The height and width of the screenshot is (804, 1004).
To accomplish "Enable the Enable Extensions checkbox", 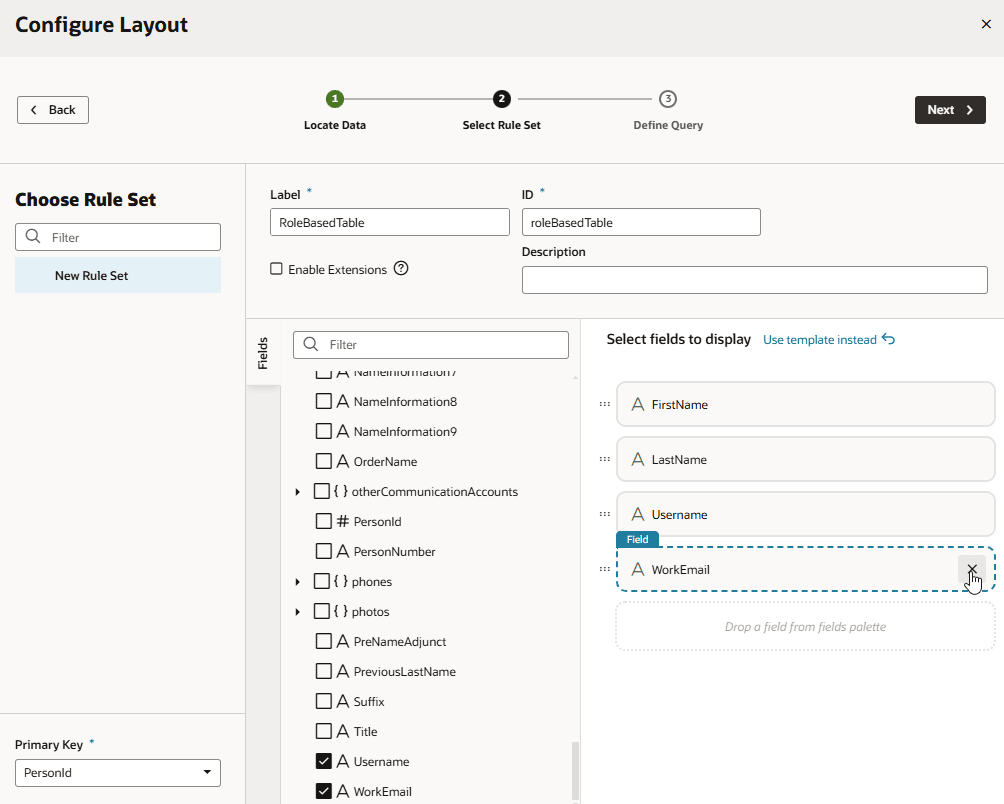I will click(277, 269).
